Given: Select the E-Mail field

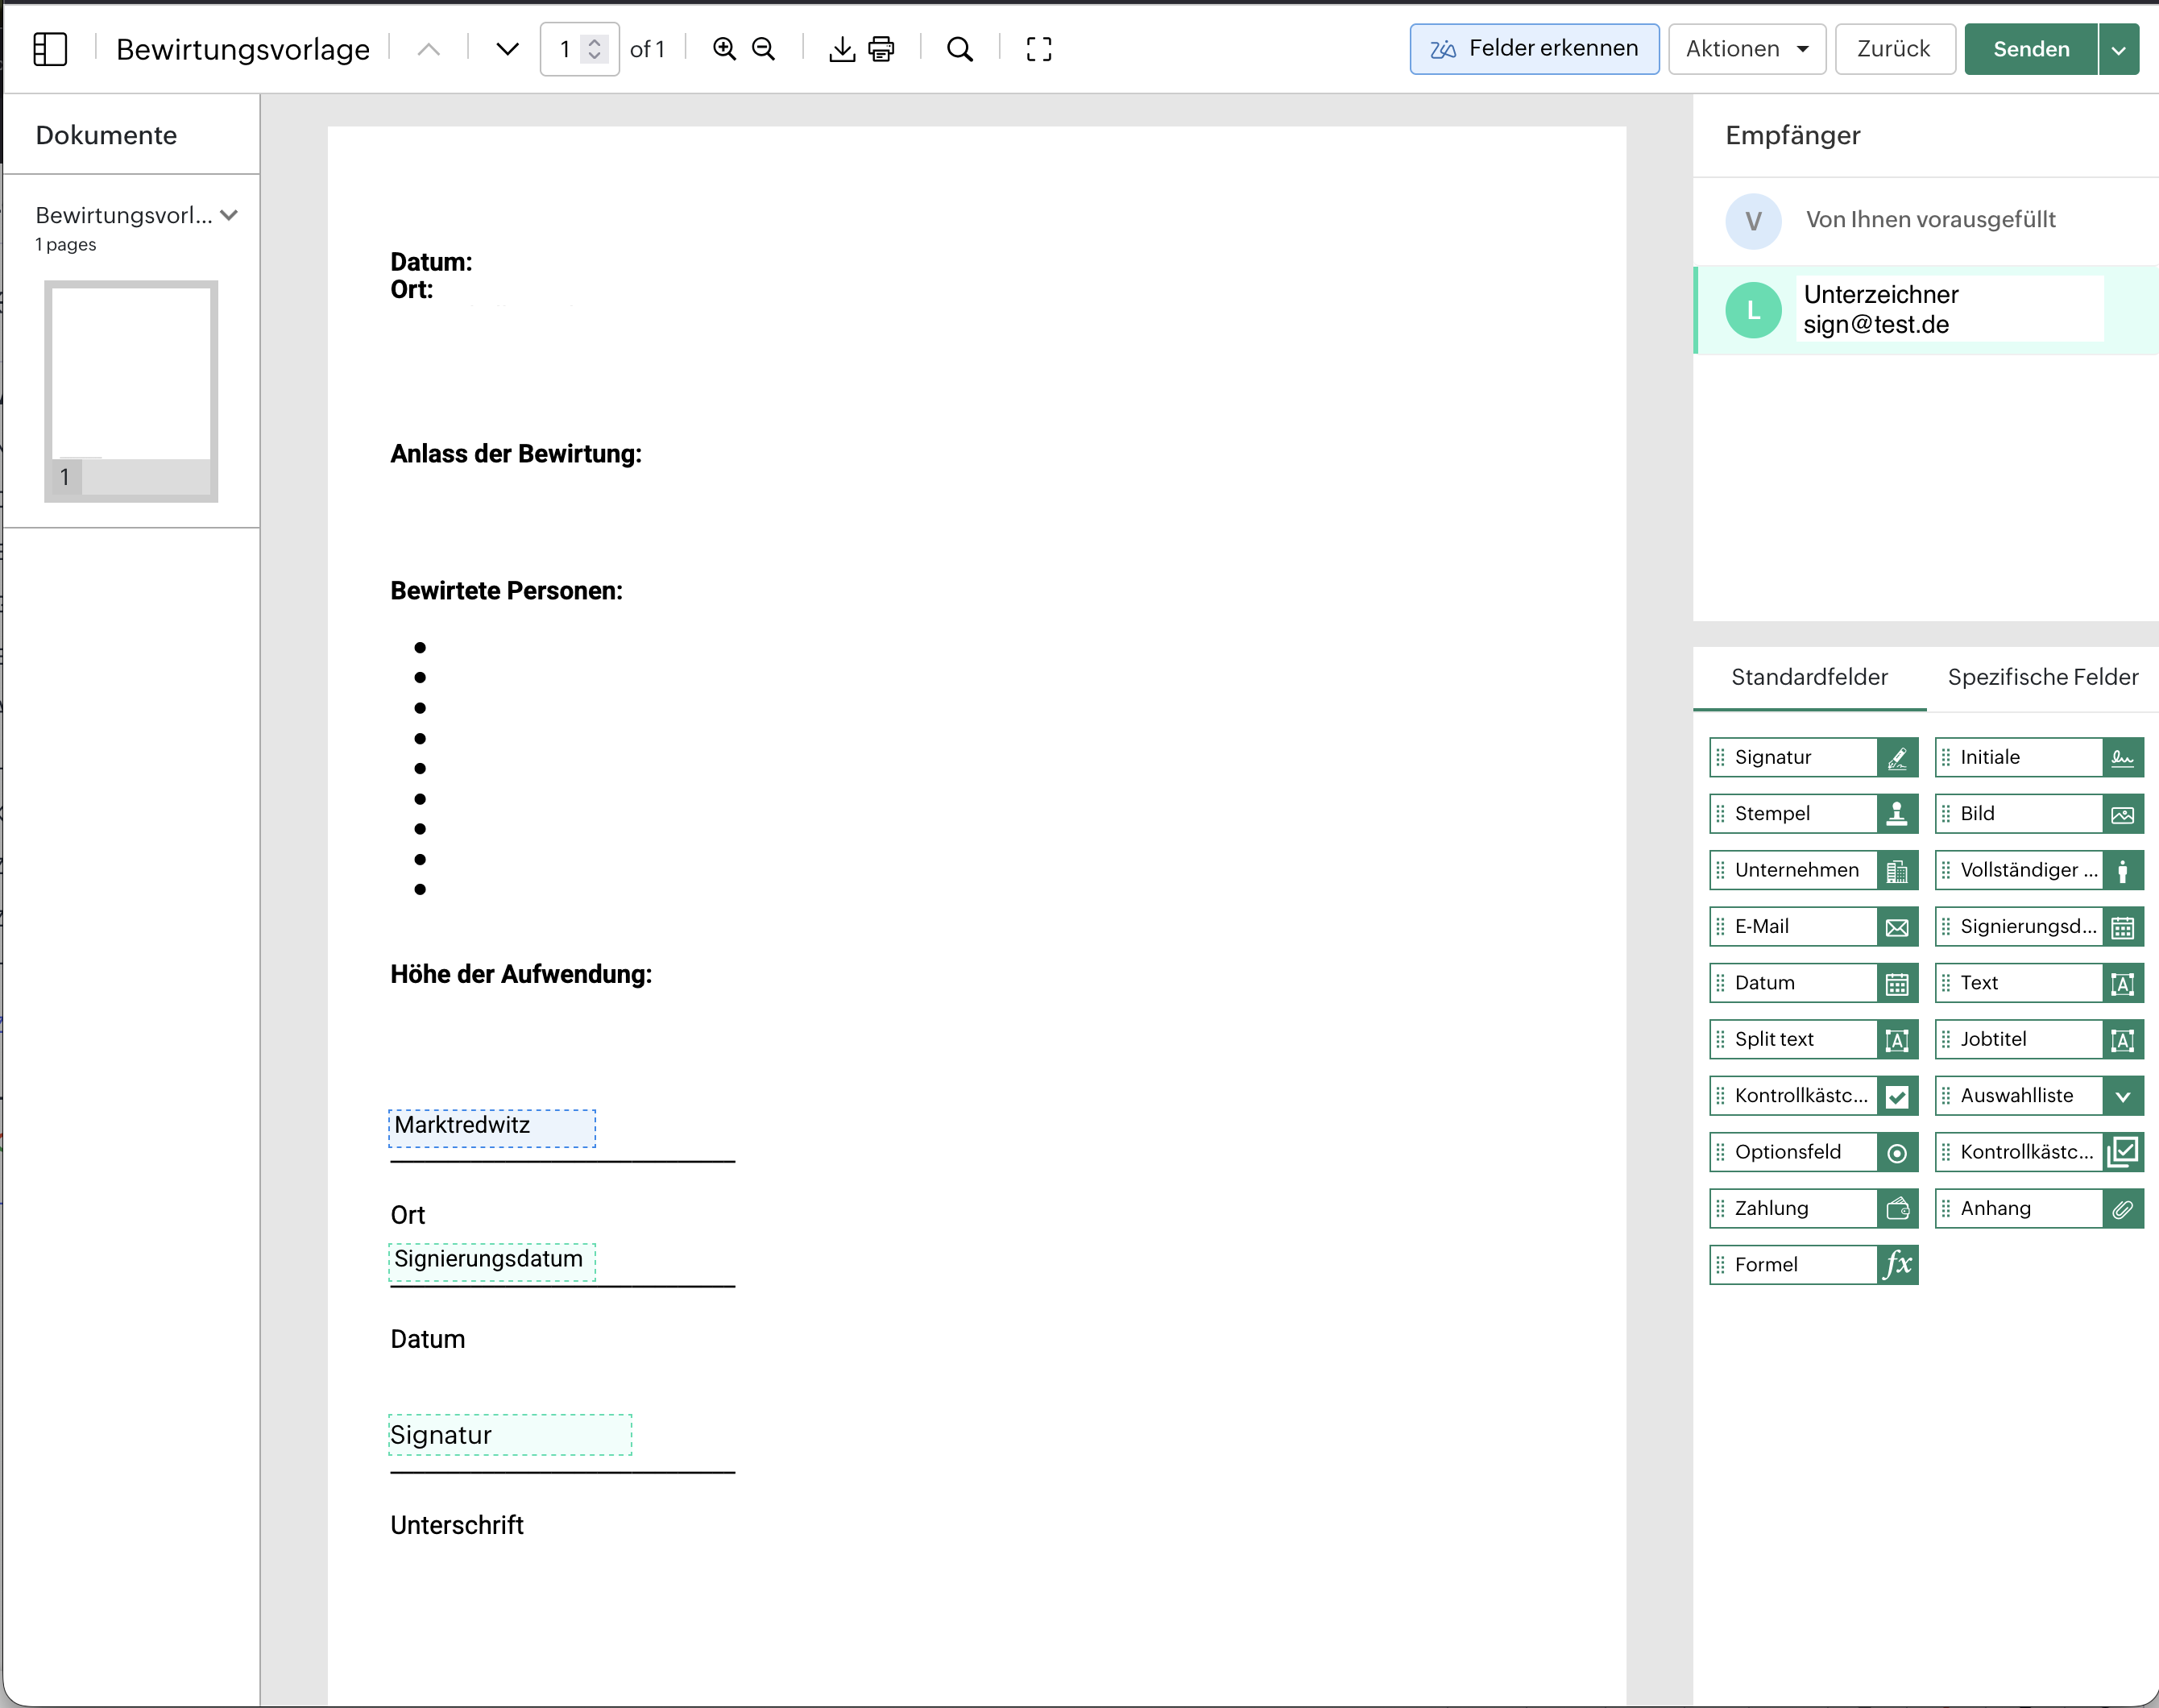Looking at the screenshot, I should (1814, 927).
